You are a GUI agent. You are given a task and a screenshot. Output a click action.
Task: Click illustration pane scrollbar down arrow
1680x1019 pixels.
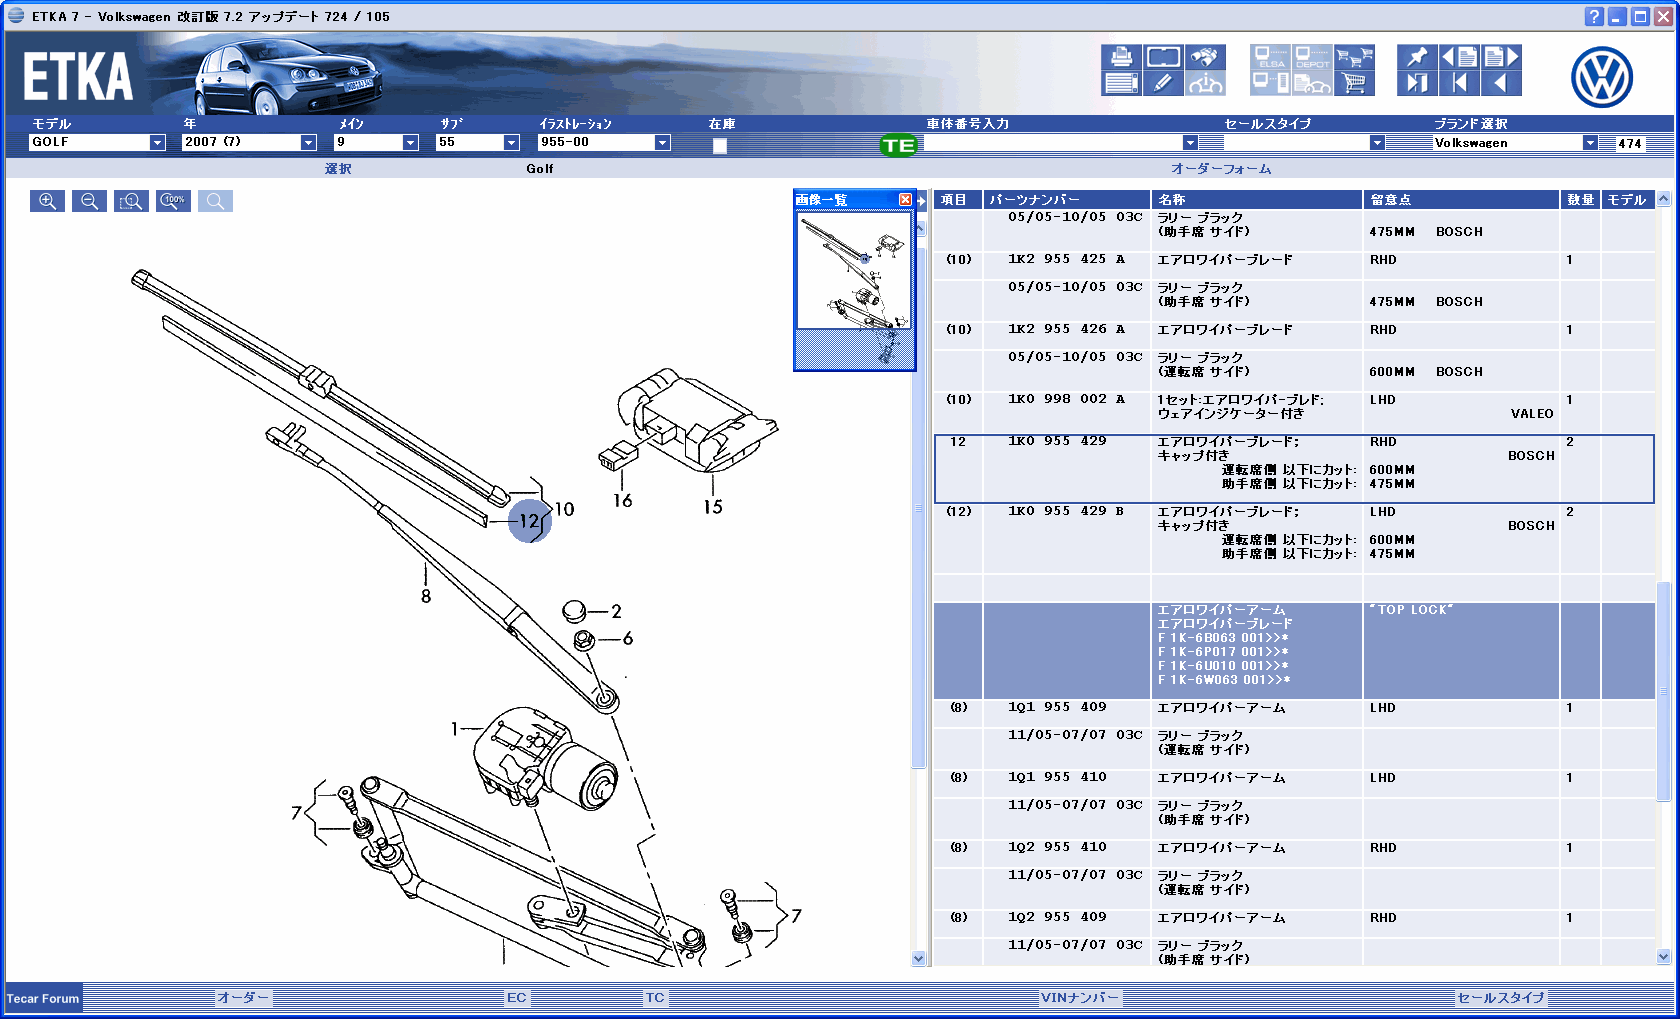tap(919, 958)
